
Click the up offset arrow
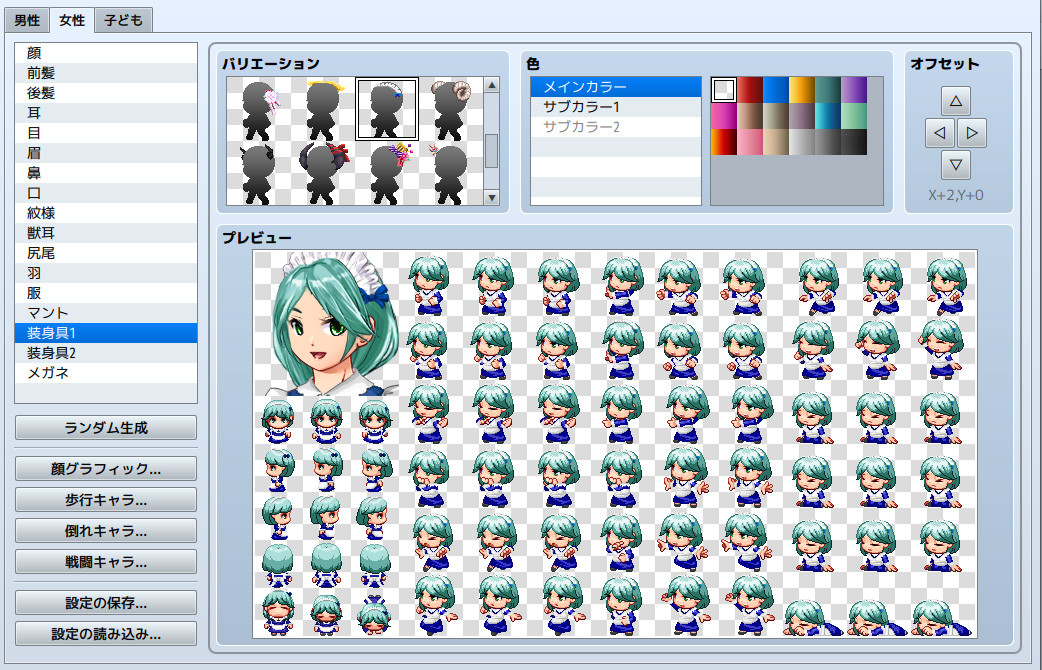(x=957, y=100)
